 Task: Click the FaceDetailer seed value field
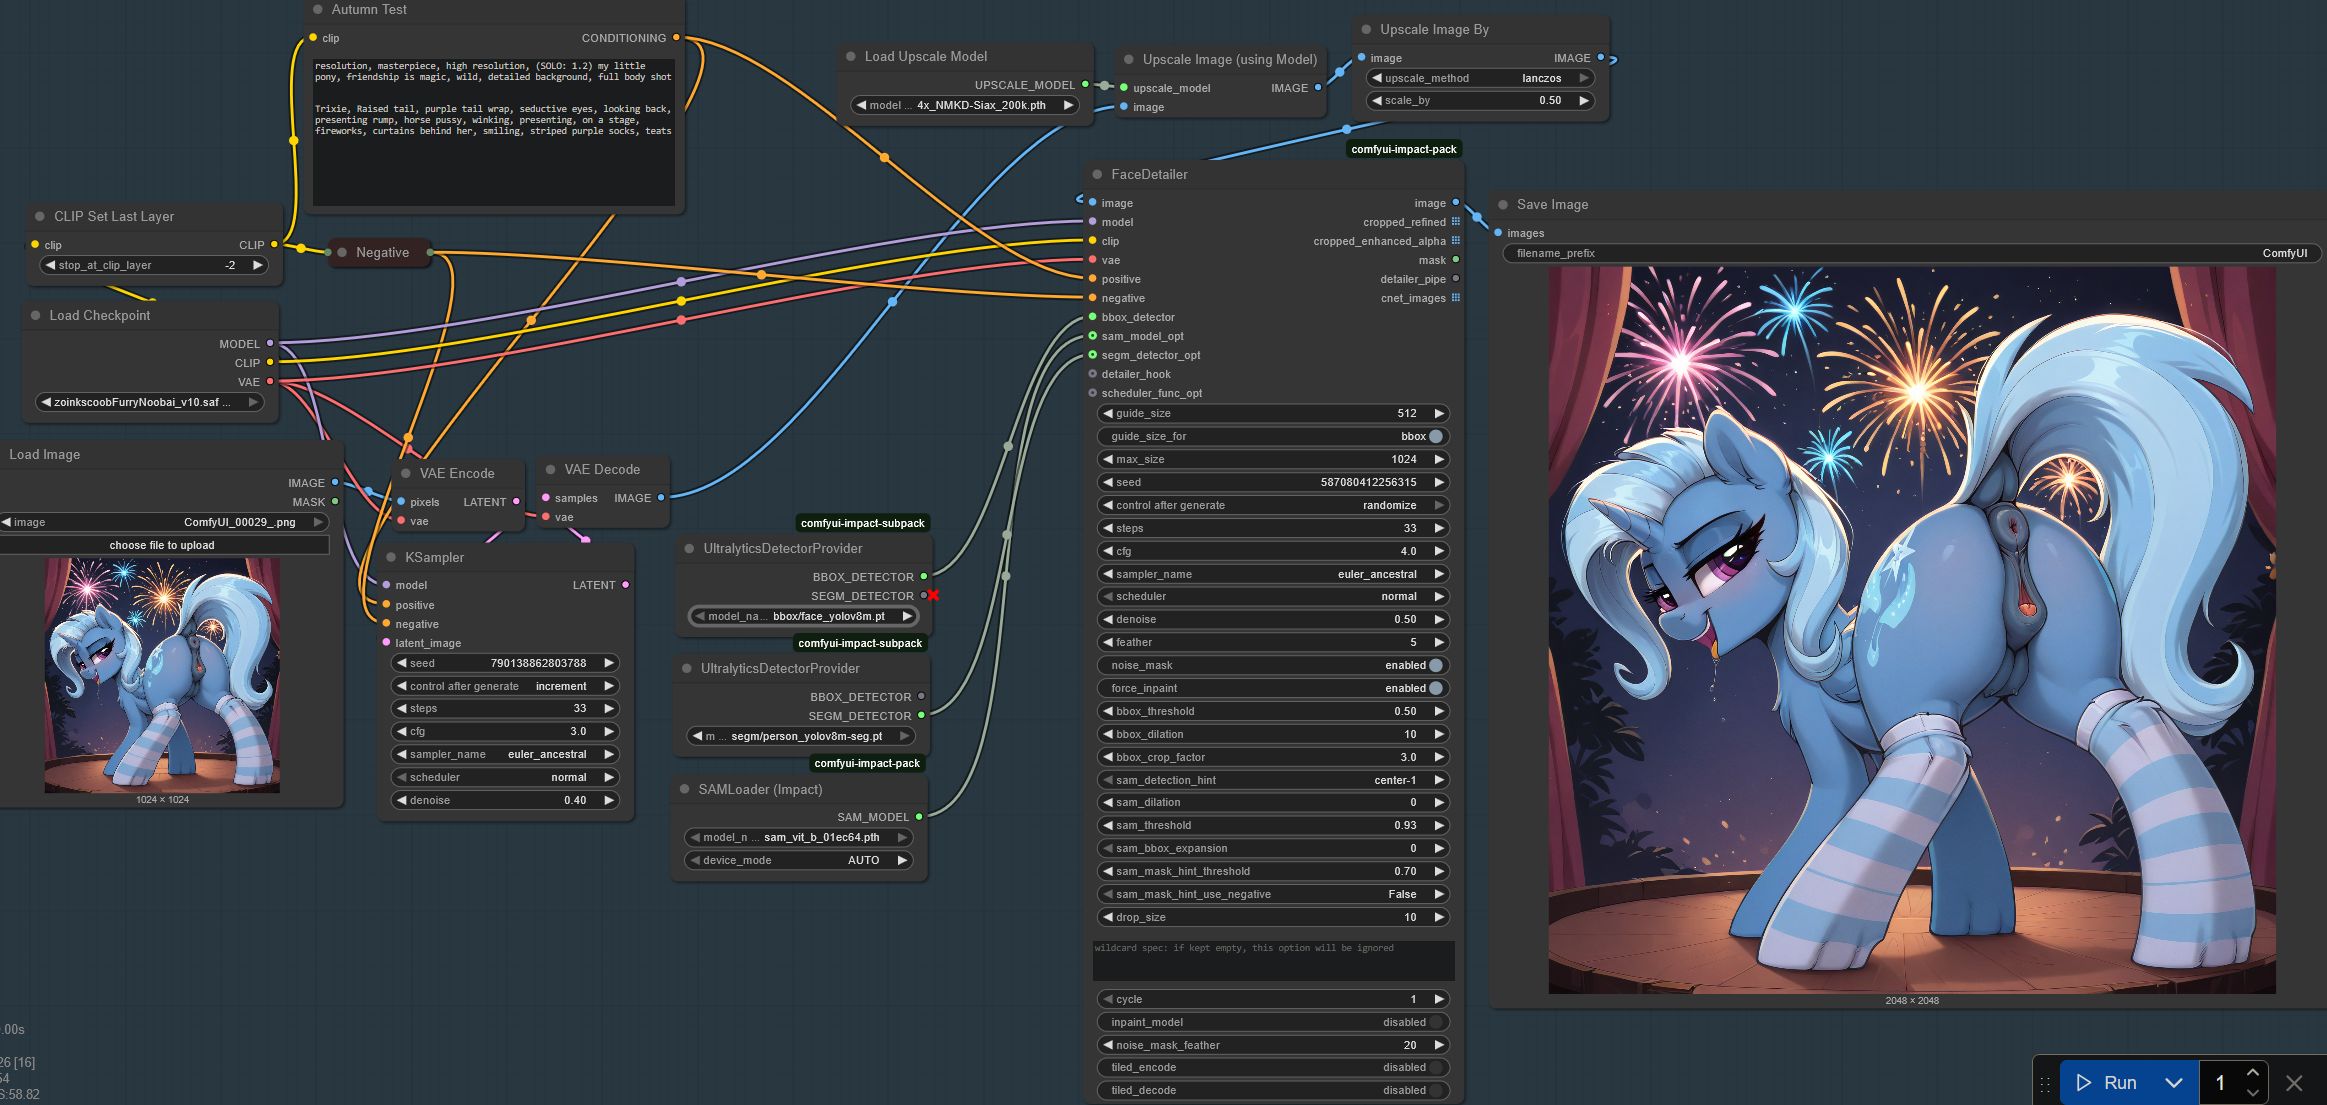(1273, 483)
